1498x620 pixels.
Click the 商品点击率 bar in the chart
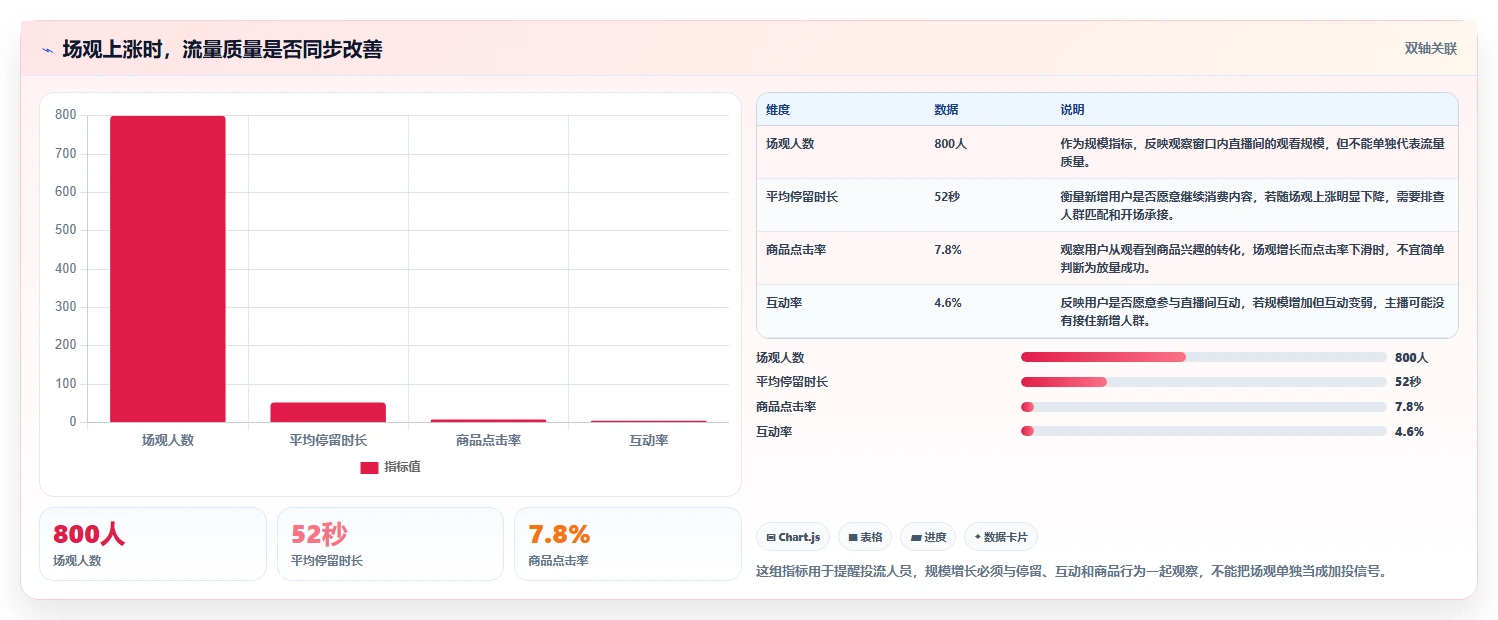pos(488,420)
